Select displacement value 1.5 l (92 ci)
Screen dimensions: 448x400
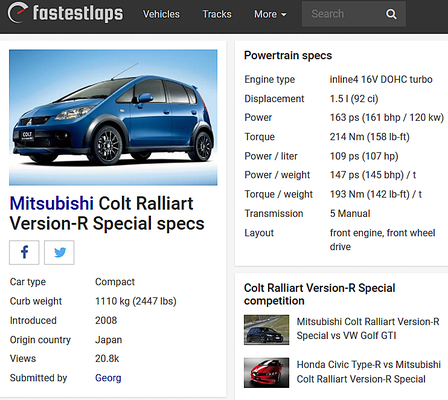[x=354, y=99]
